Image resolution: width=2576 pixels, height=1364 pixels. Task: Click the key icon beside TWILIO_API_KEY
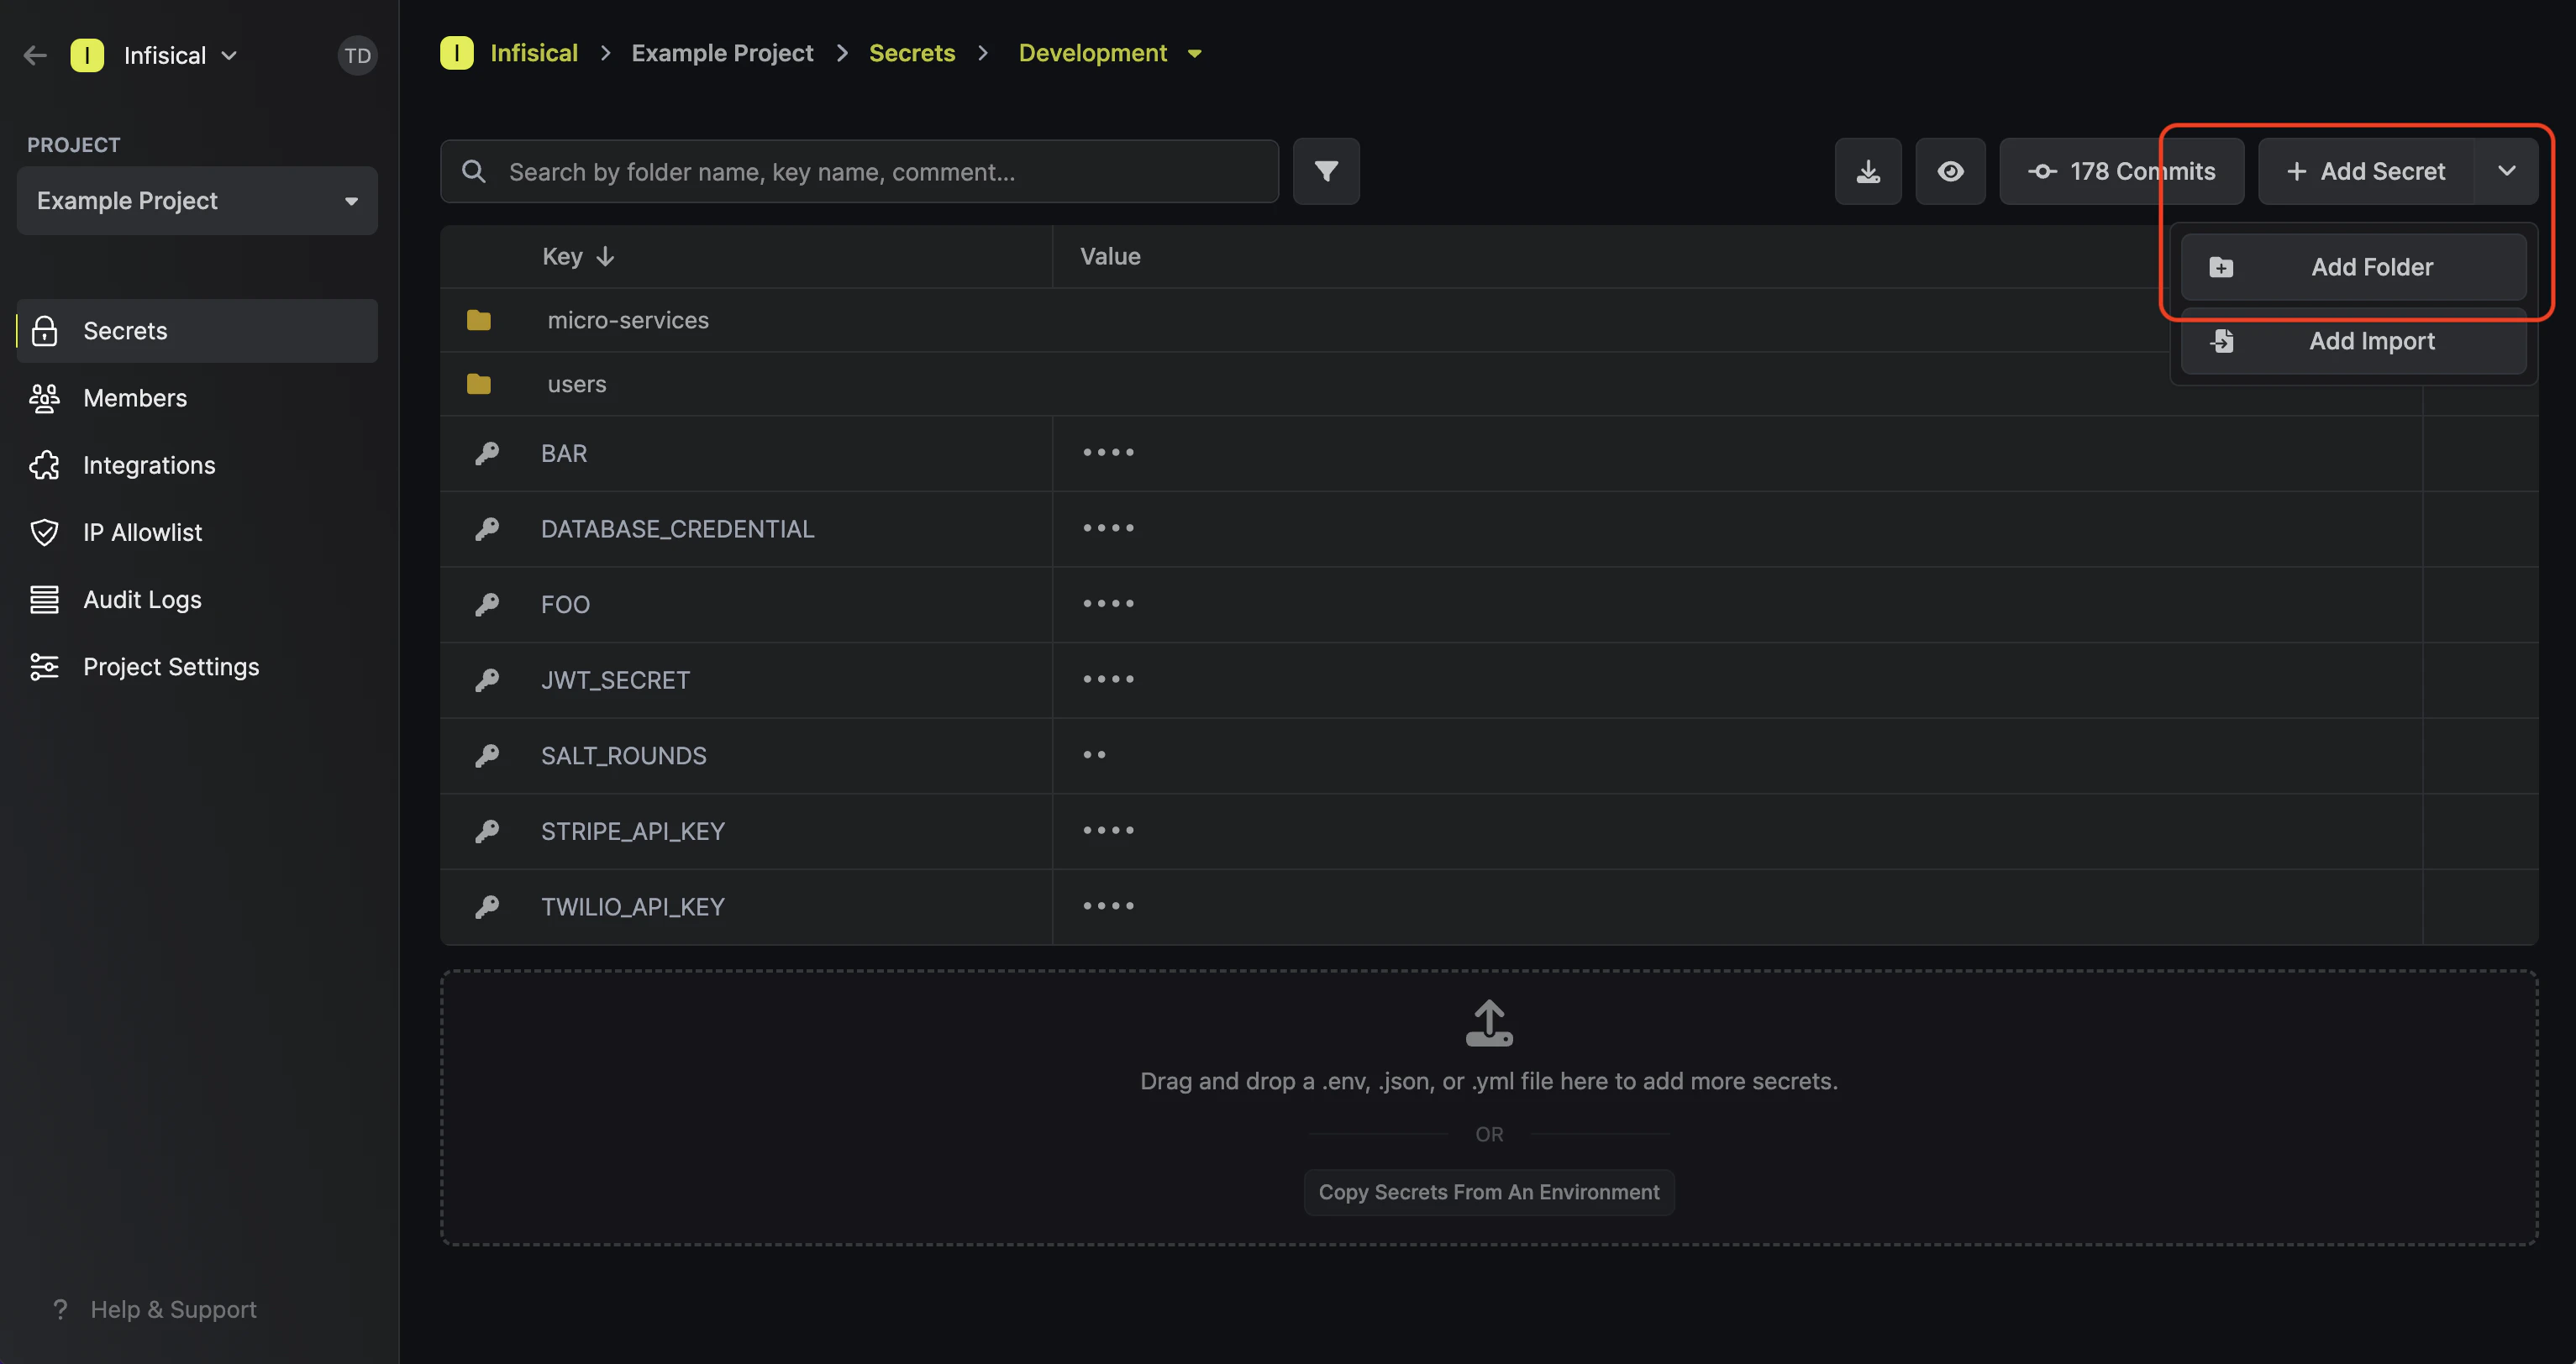[x=487, y=906]
